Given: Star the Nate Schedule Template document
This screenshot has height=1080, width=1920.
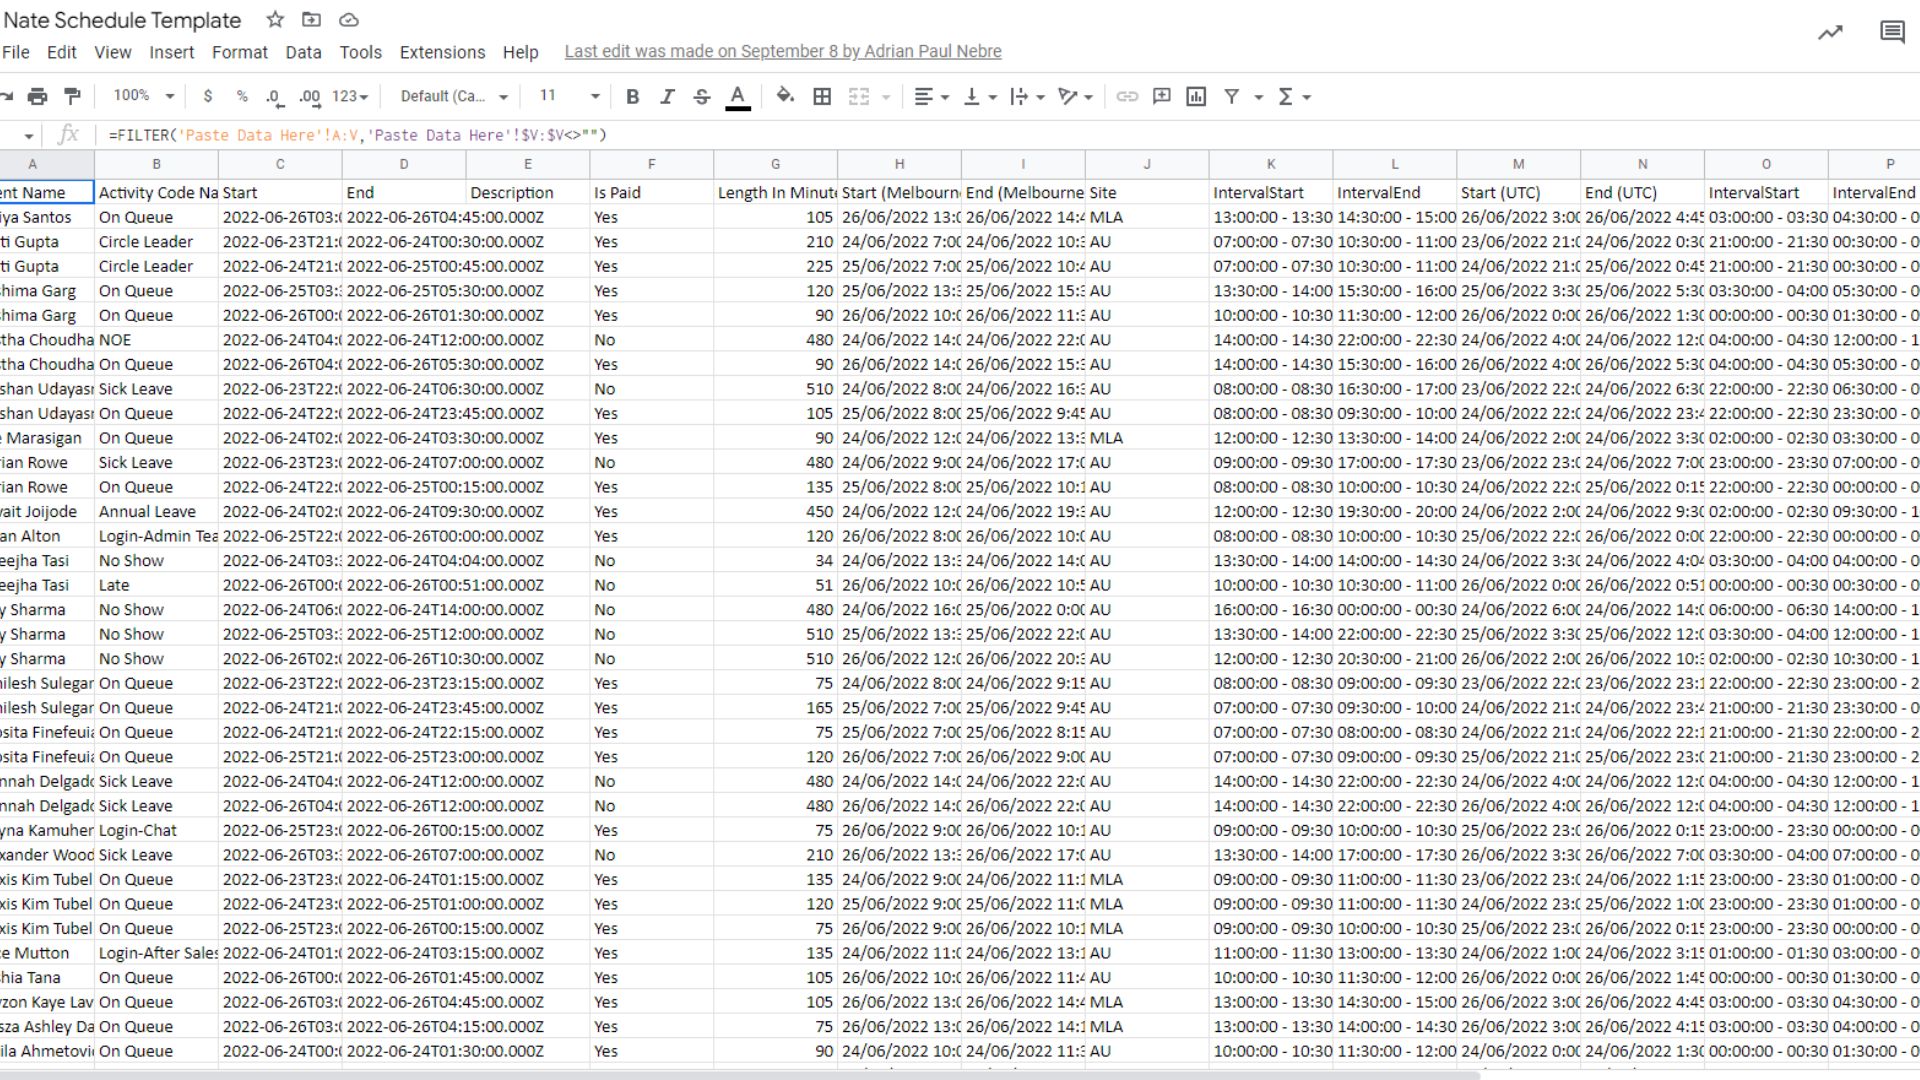Looking at the screenshot, I should 275,20.
